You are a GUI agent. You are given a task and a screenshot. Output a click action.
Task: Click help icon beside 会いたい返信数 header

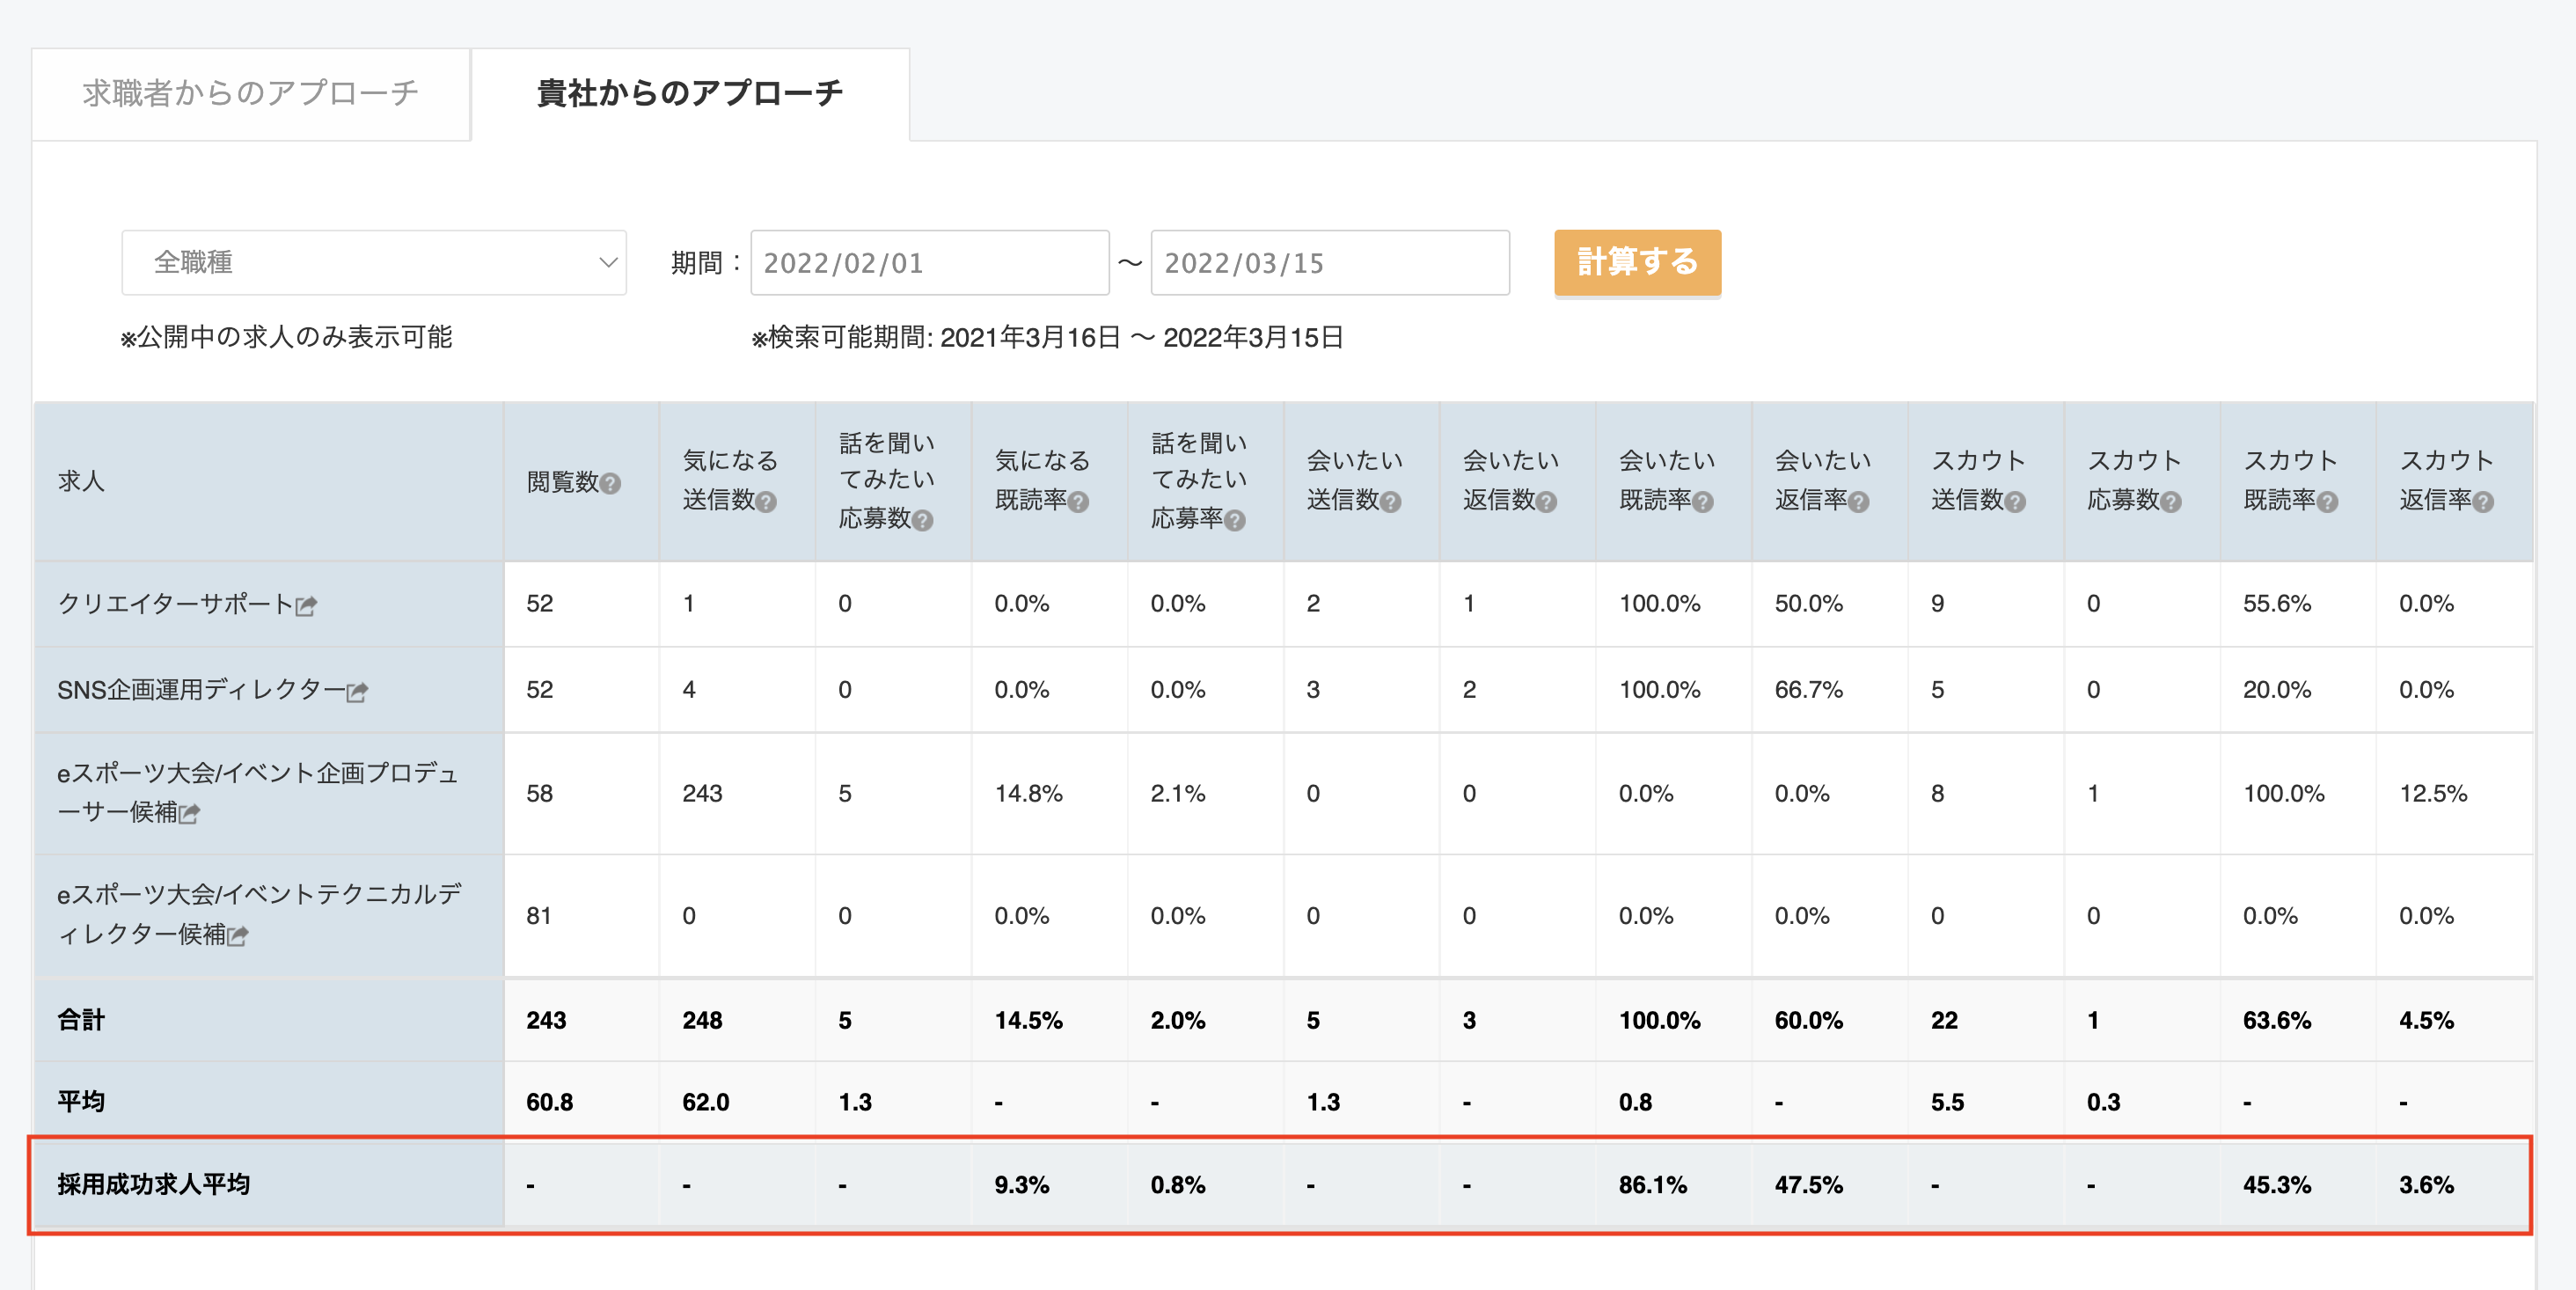[x=1546, y=502]
